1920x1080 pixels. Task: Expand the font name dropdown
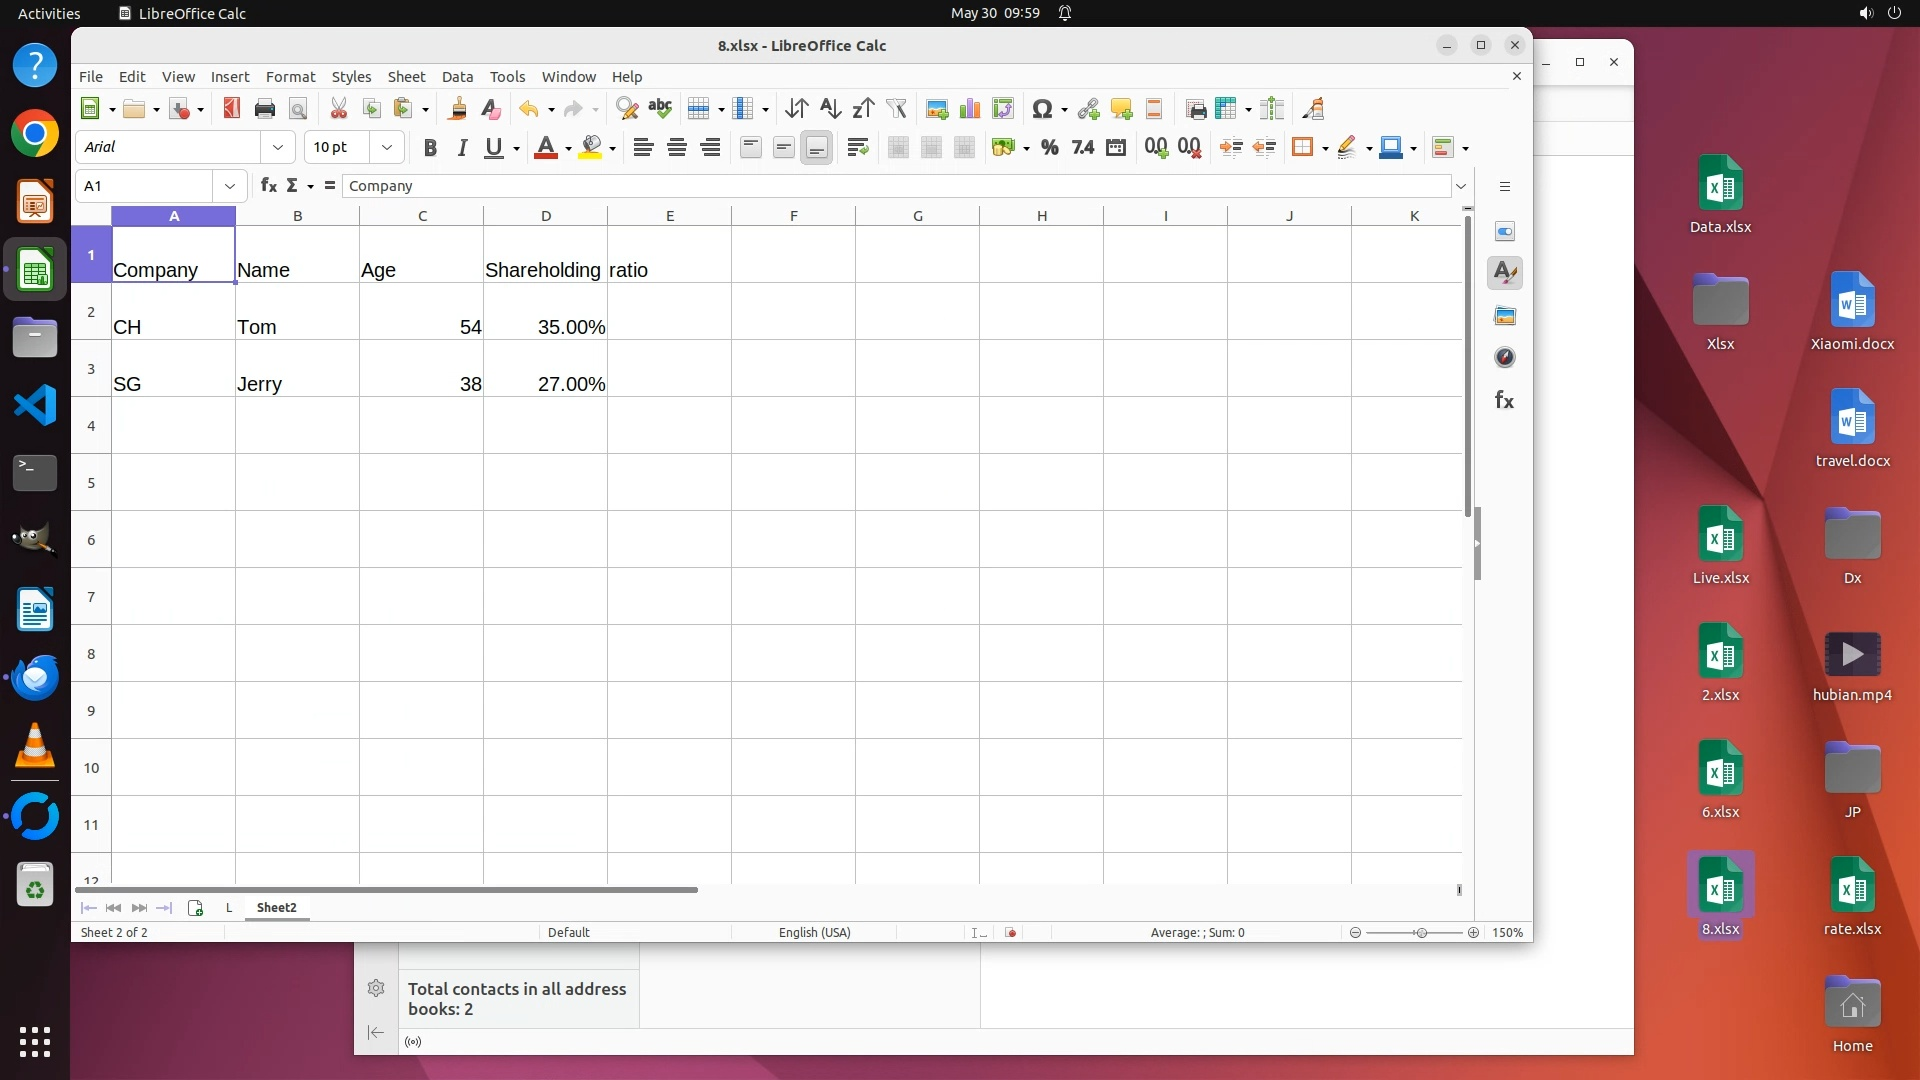click(277, 148)
